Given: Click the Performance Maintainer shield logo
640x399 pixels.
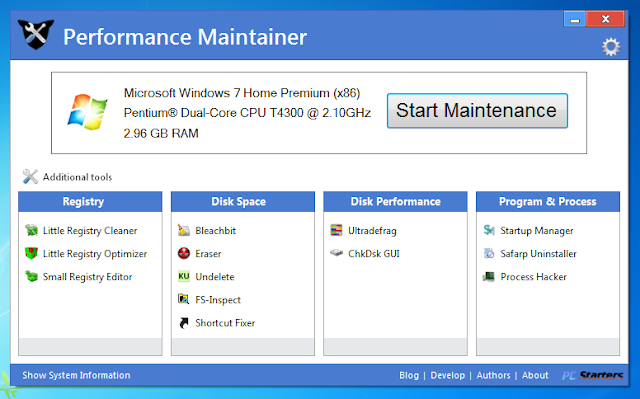Looking at the screenshot, I should coord(36,34).
